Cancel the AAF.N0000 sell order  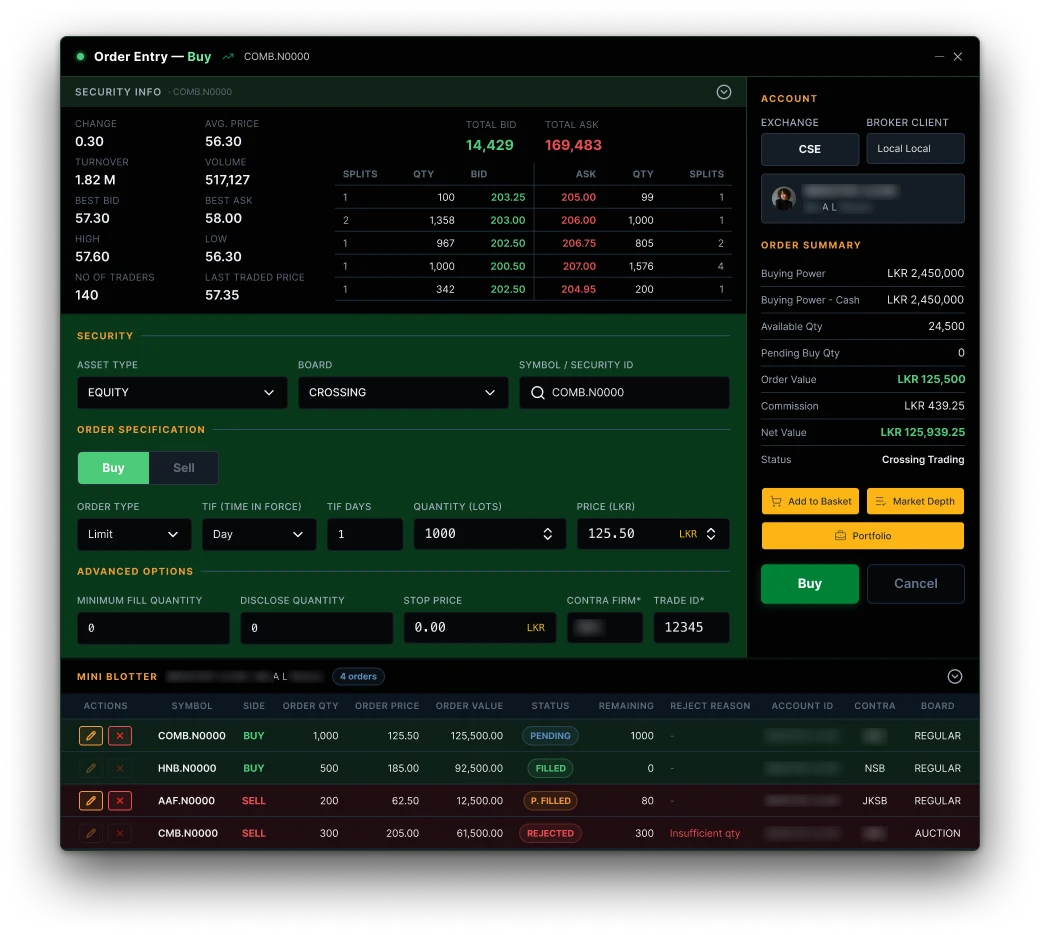pos(119,800)
